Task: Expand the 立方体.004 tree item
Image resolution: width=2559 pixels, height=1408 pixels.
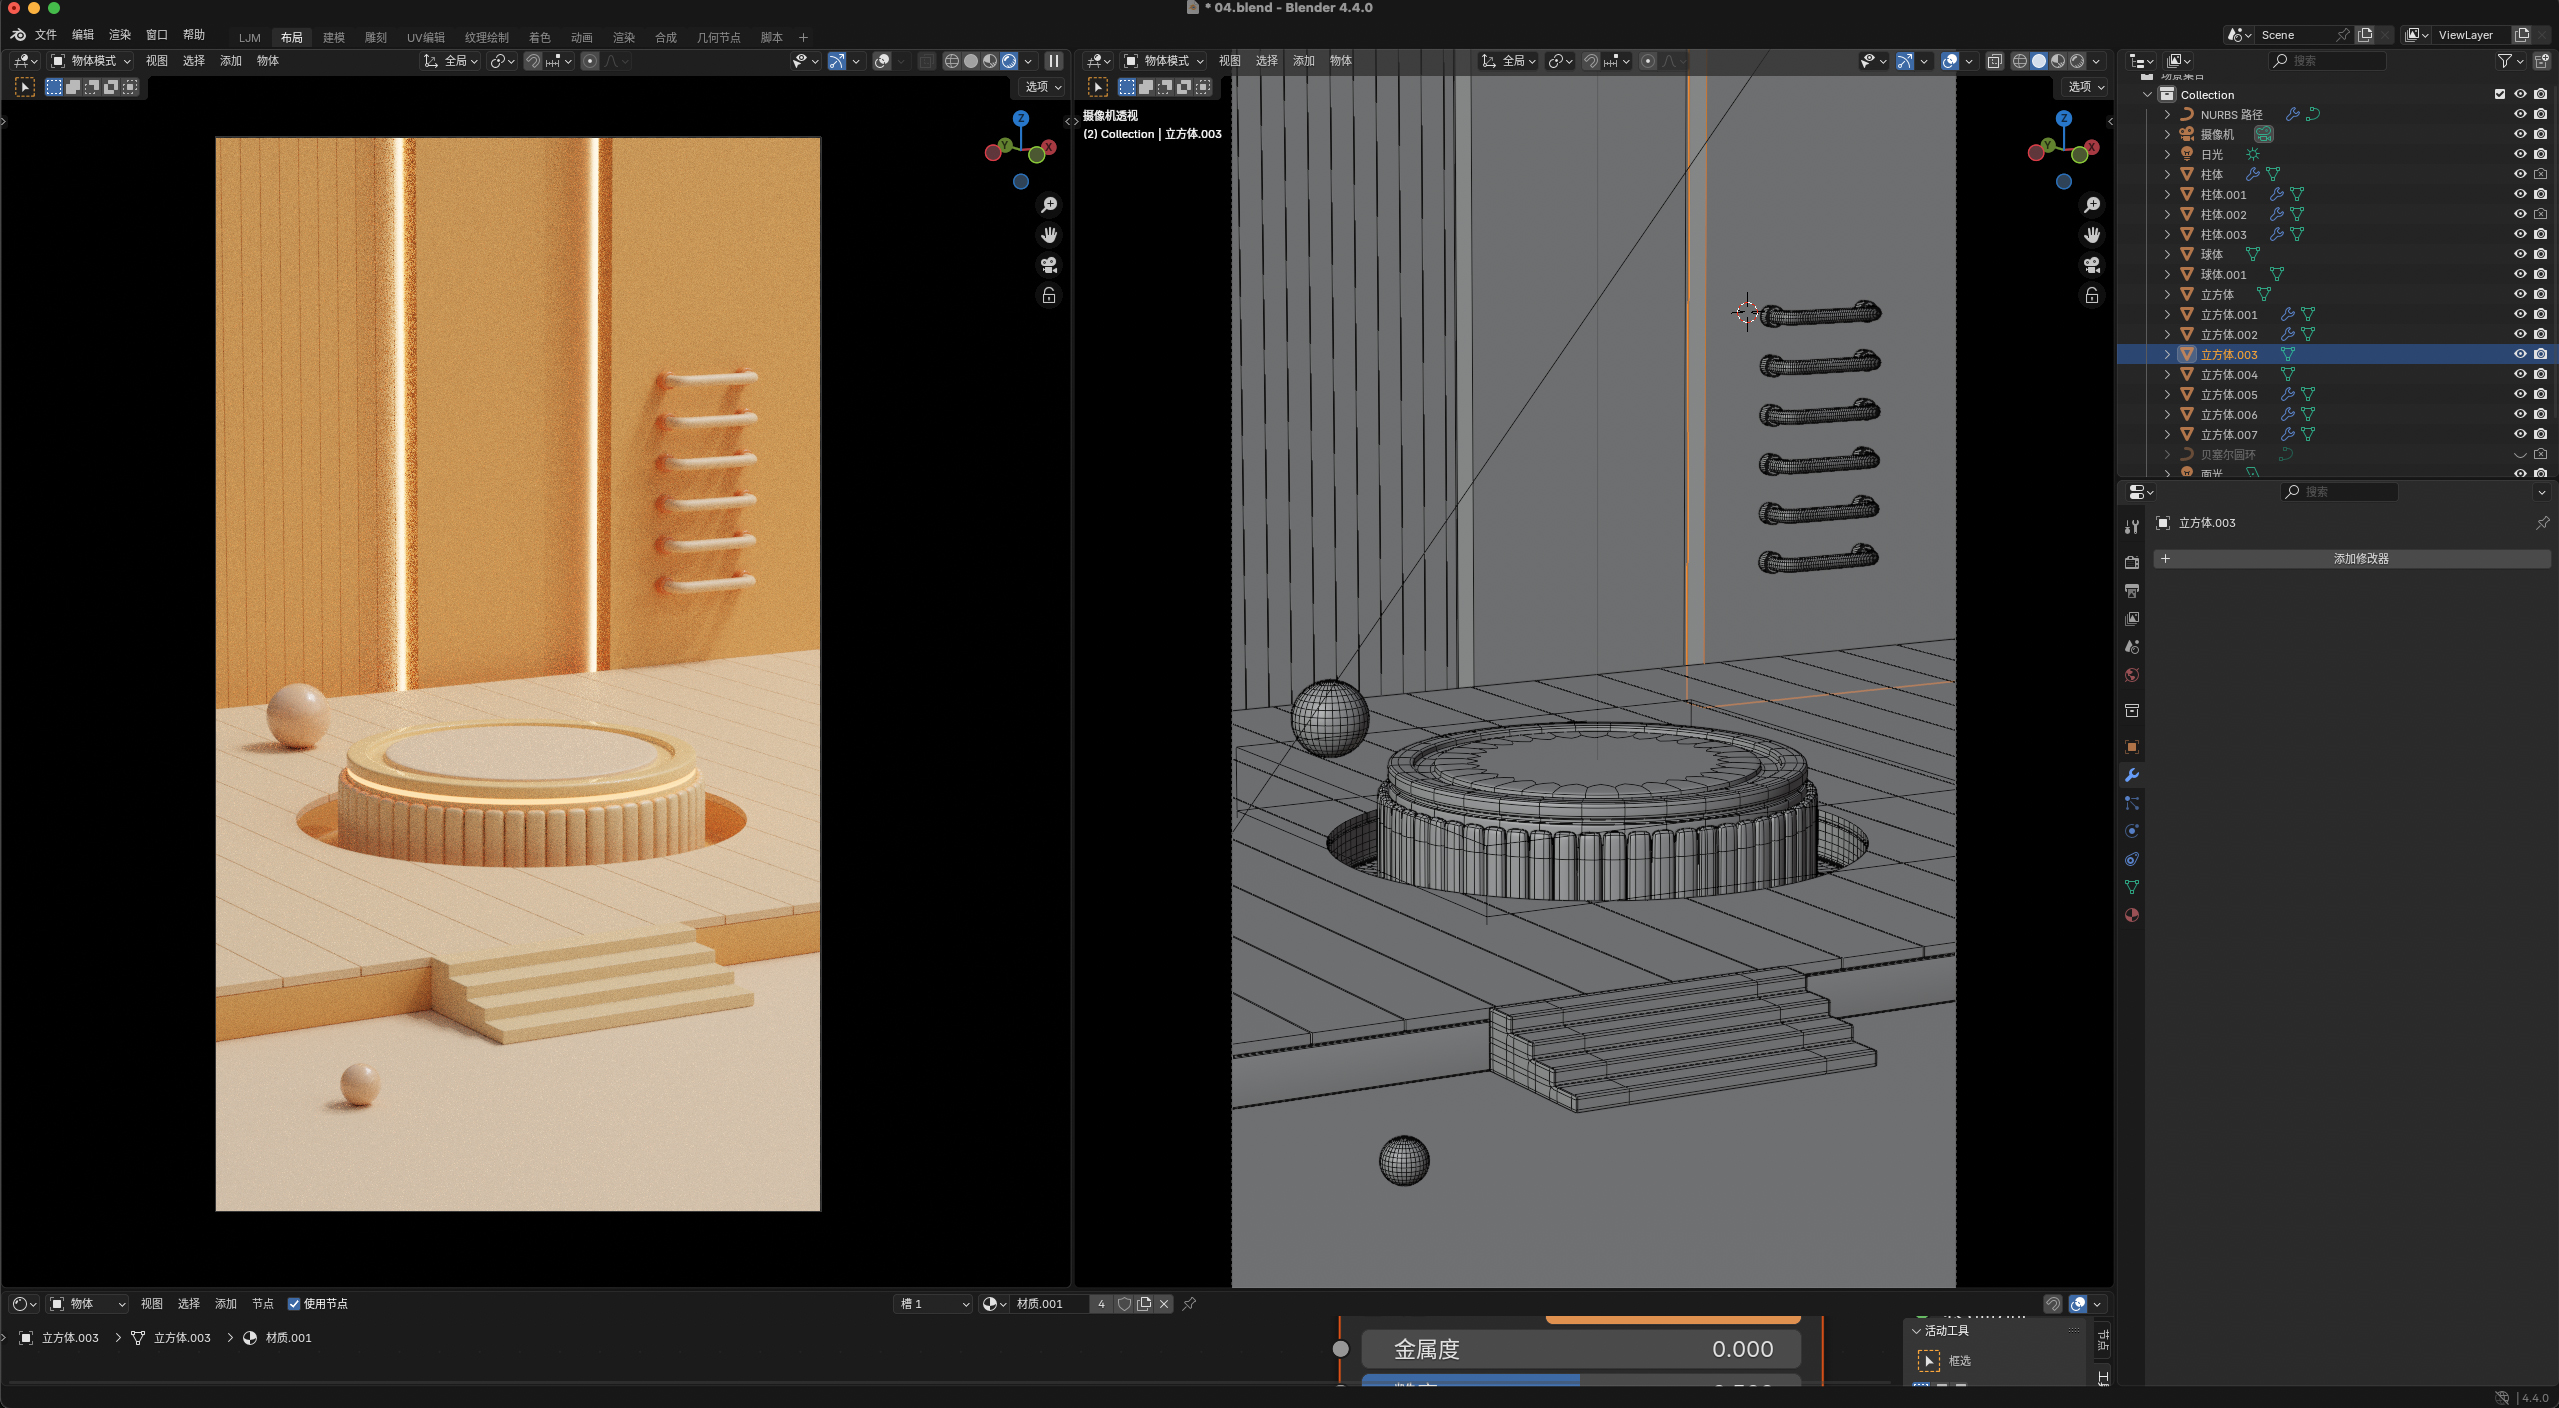Action: [2167, 374]
